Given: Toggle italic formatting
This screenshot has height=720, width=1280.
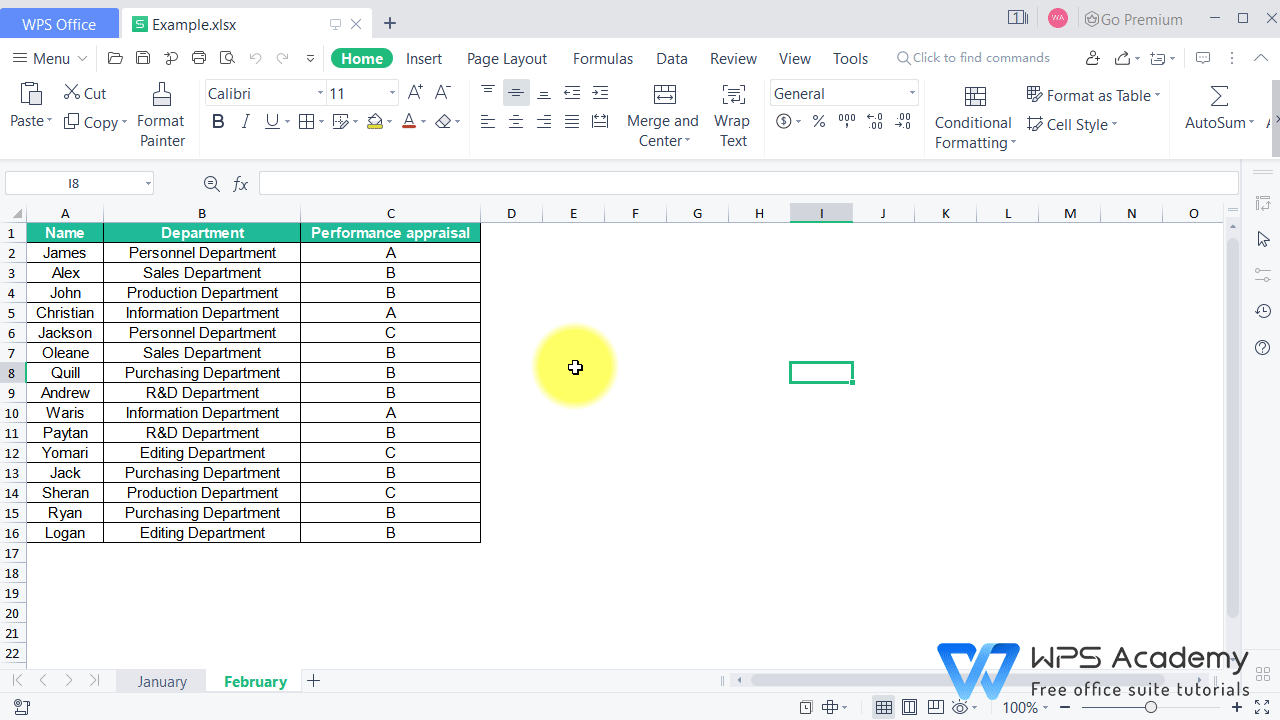Looking at the screenshot, I should click(x=245, y=121).
